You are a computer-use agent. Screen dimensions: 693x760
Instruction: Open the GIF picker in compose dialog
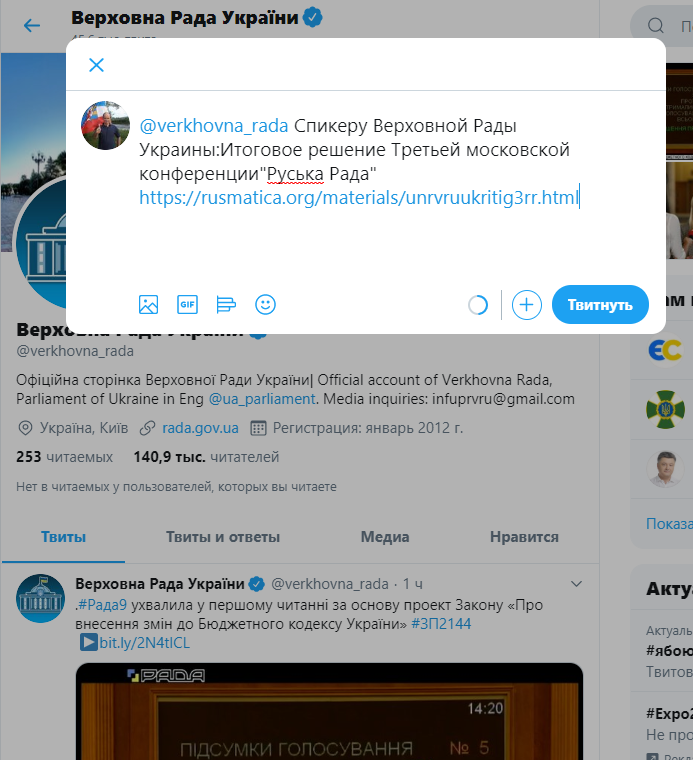click(188, 305)
